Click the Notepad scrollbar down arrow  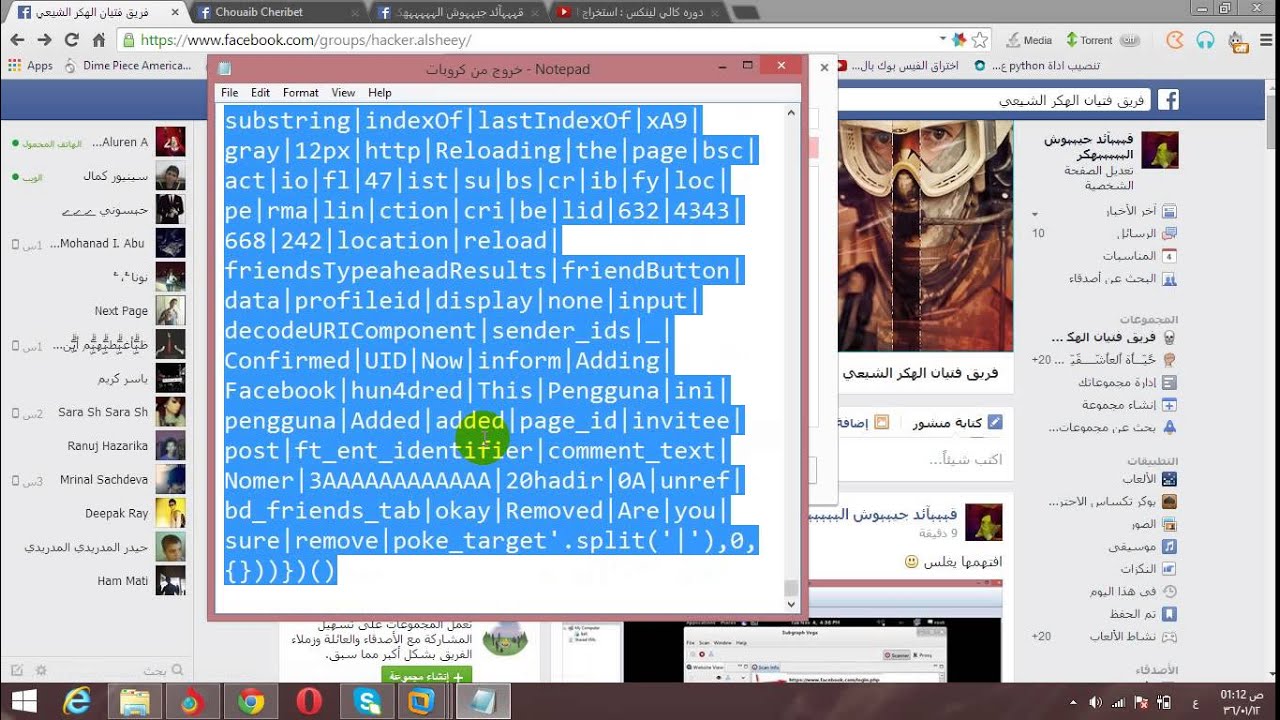[791, 603]
